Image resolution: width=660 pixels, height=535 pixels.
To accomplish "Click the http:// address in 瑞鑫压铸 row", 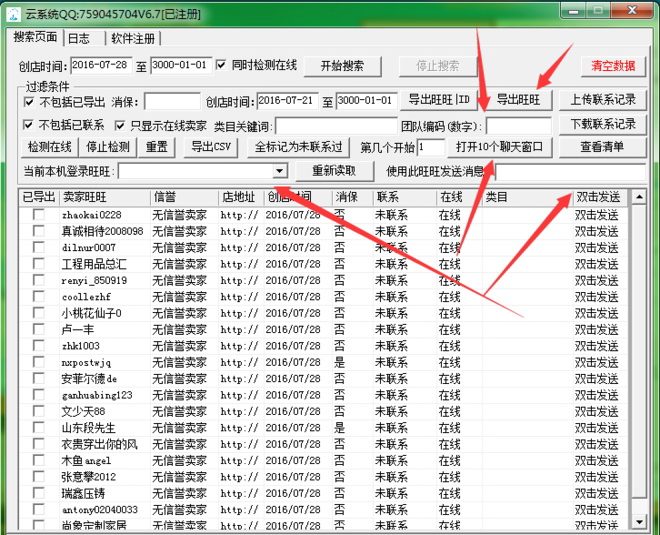I will pyautogui.click(x=240, y=493).
